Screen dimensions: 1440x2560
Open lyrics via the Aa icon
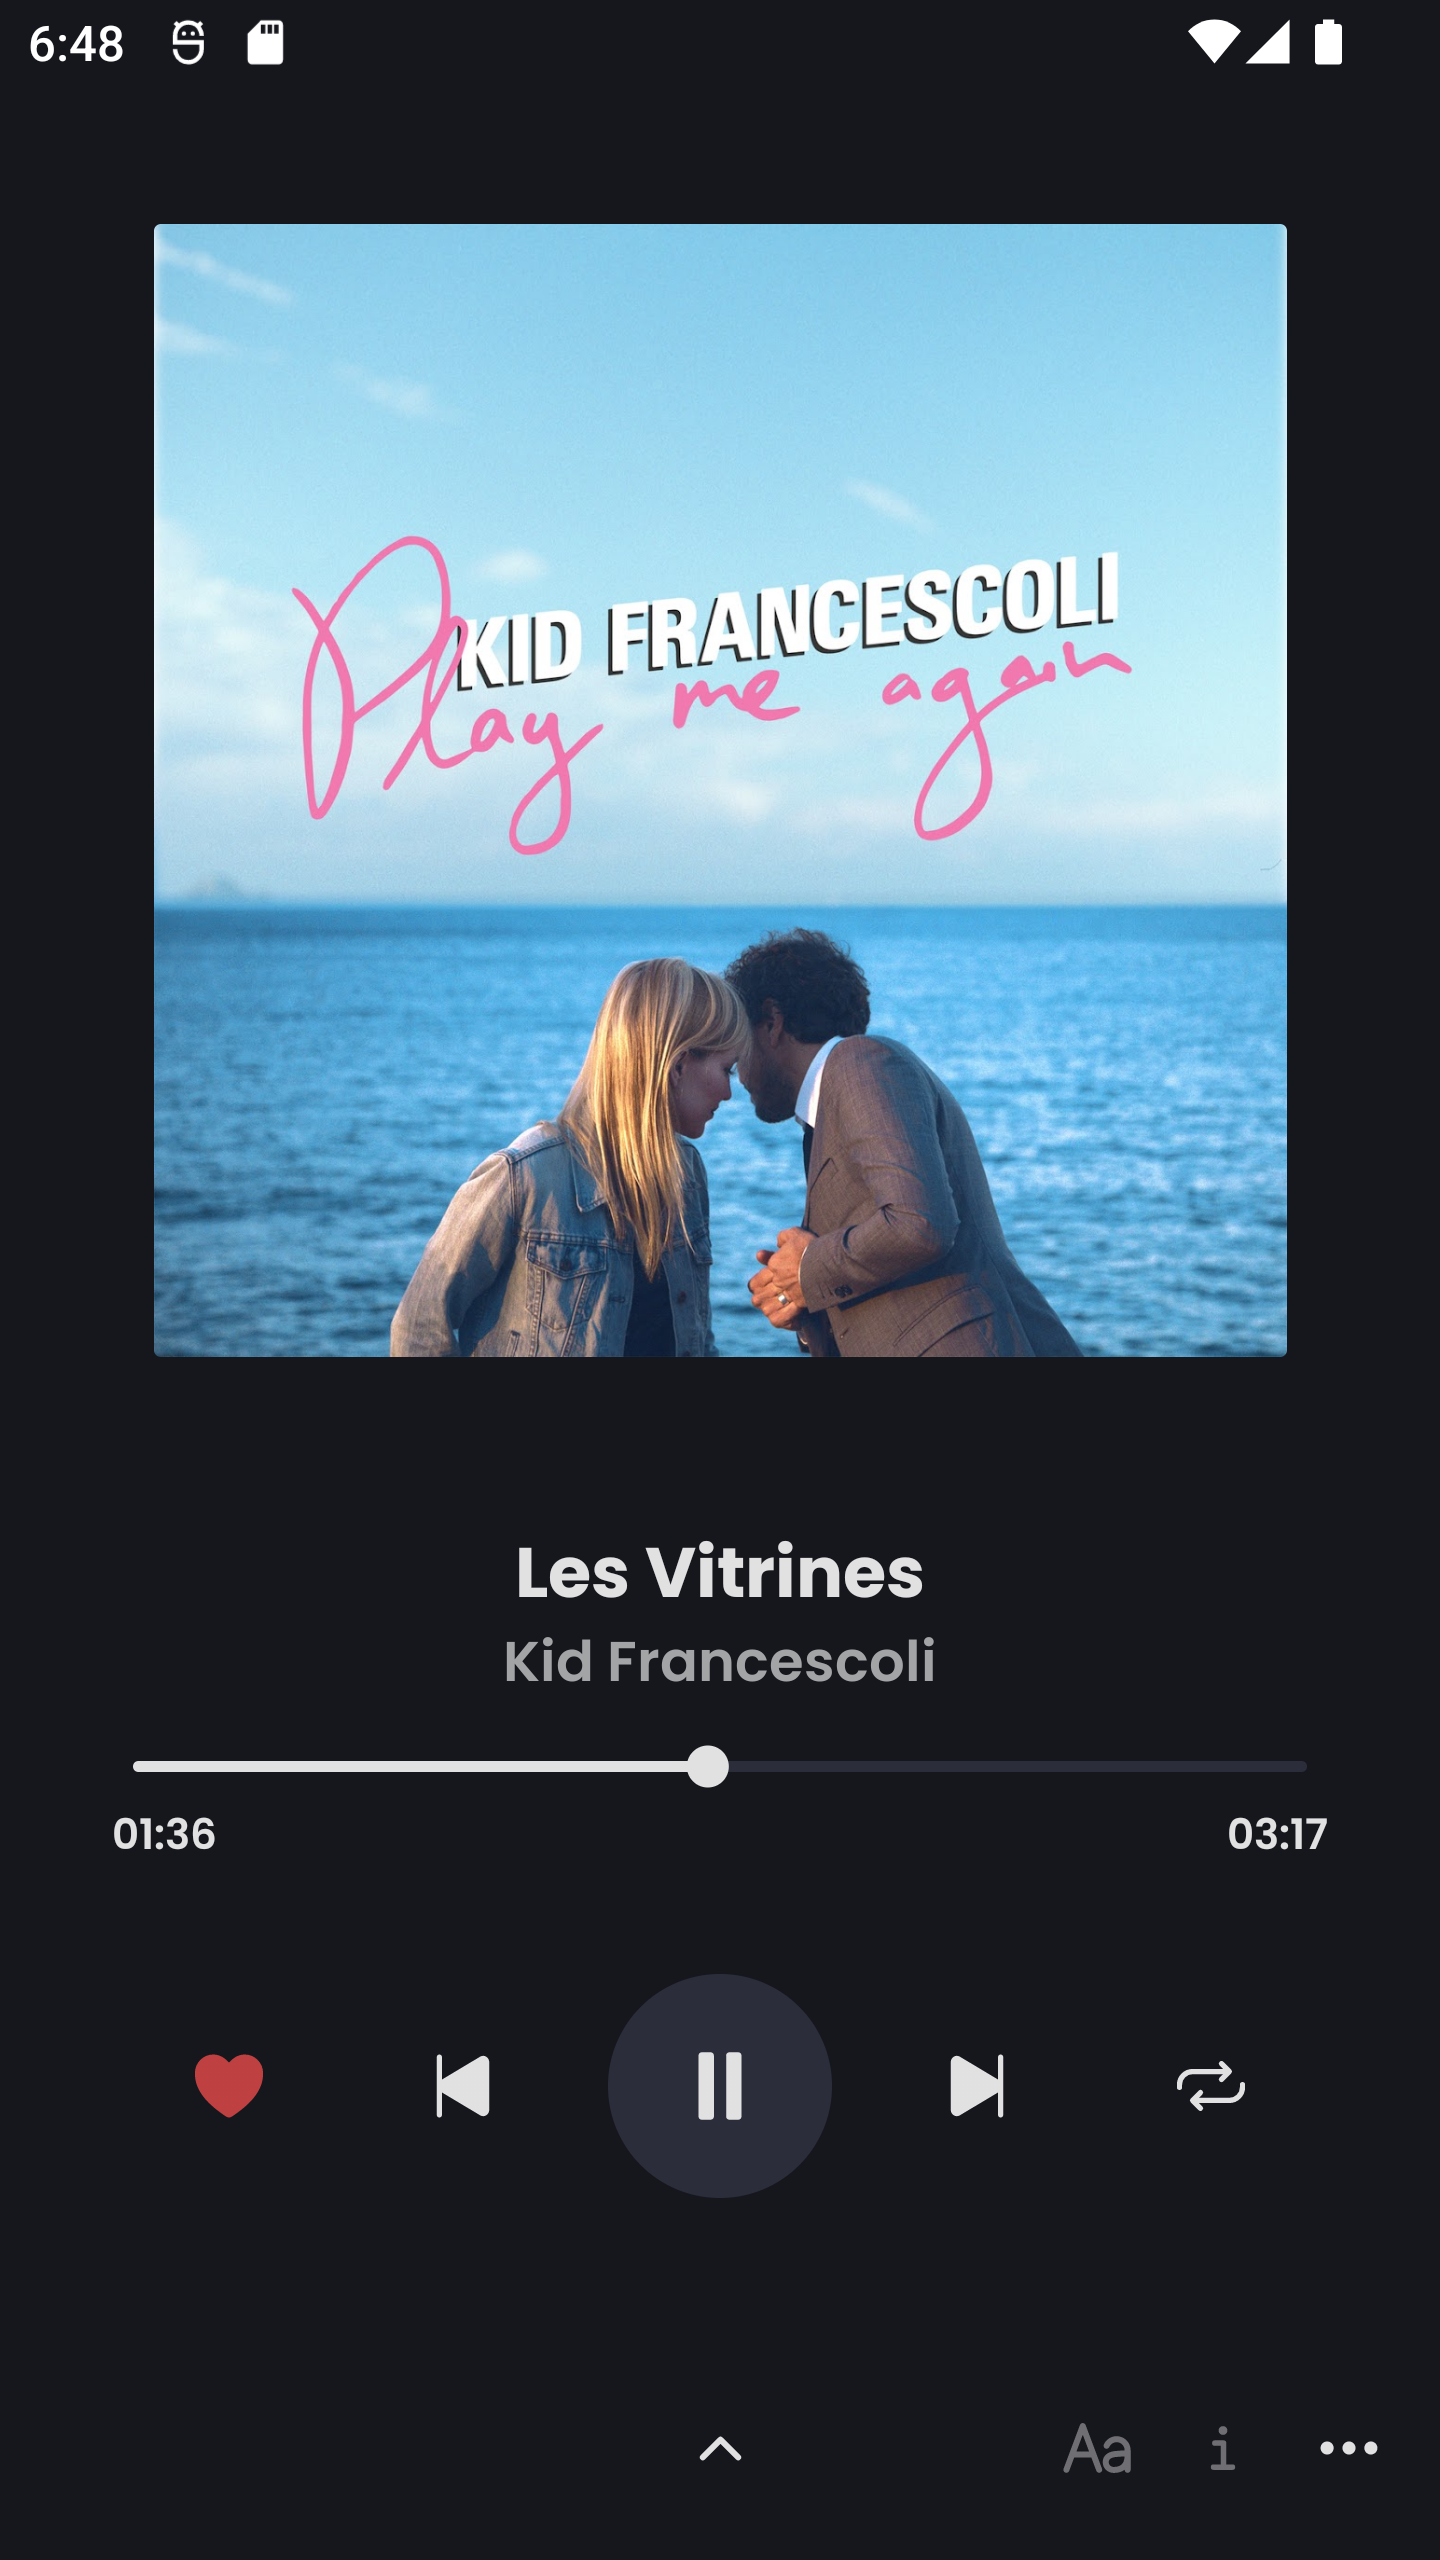click(1097, 2449)
